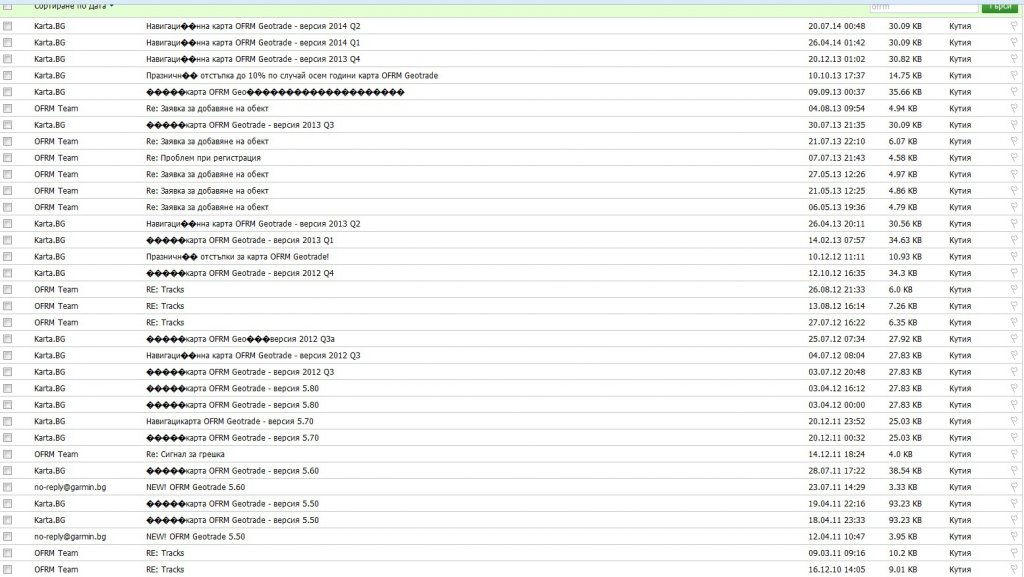Flag the message dated 26.04.14 01:42
This screenshot has height=577, width=1024.
pyautogui.click(x=1014, y=42)
